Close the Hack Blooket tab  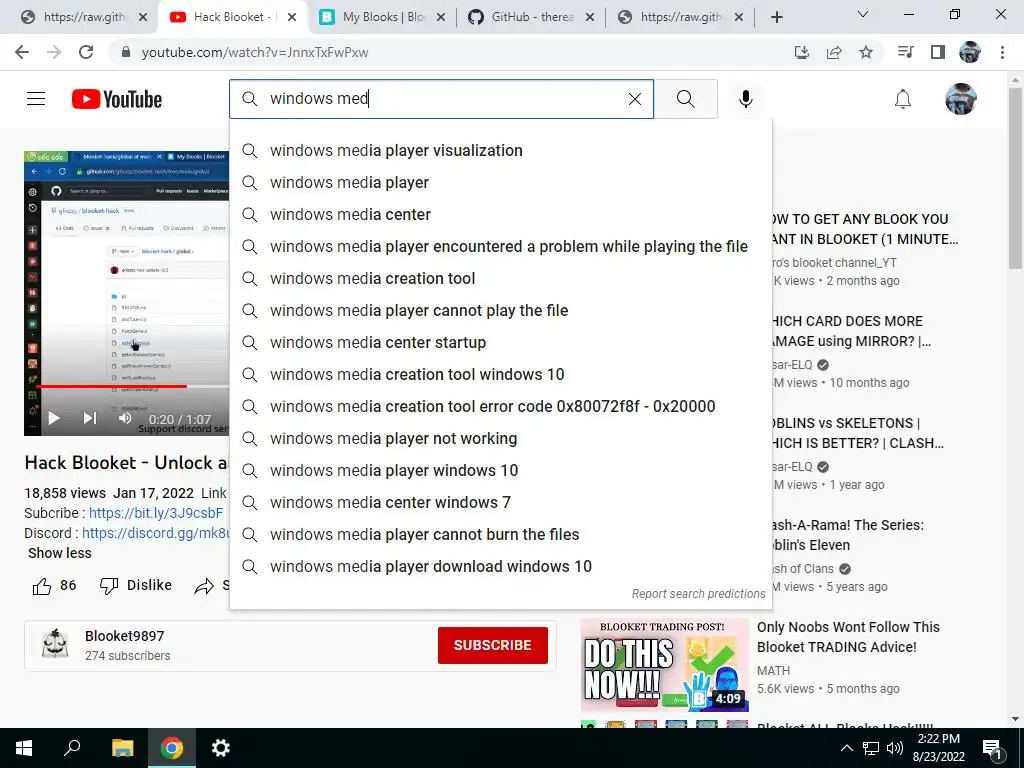click(292, 17)
